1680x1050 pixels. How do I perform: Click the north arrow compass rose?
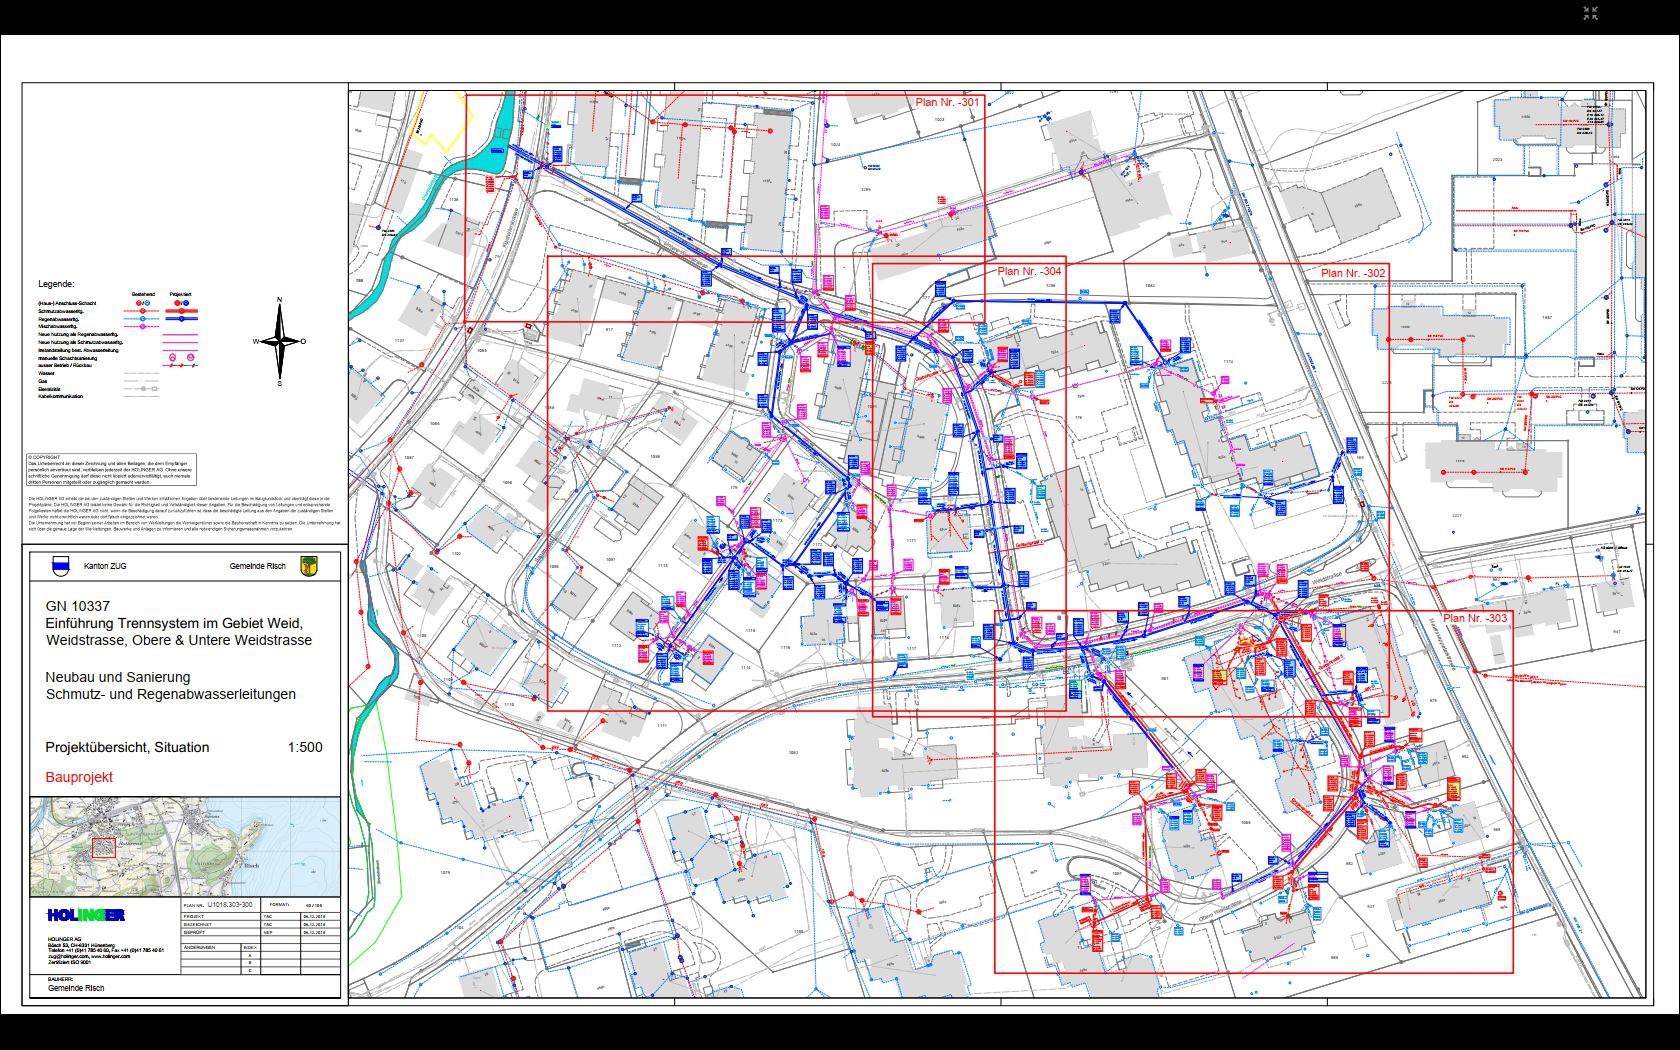(280, 341)
